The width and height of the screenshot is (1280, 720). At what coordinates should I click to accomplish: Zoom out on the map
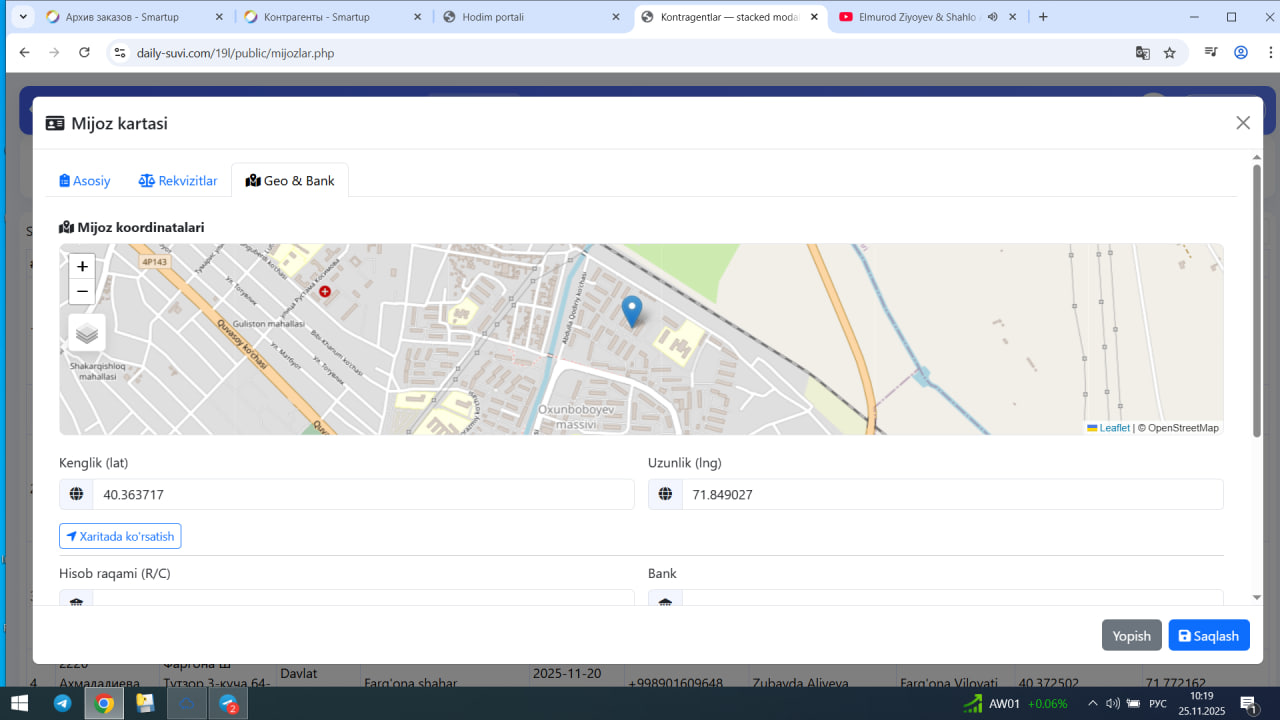[x=82, y=292]
